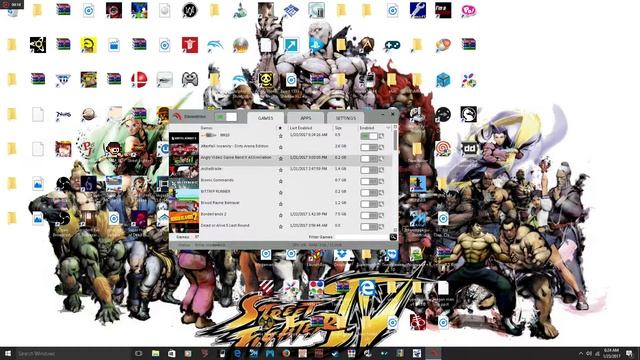This screenshot has height=360, width=640.
Task: Enable the ArcheBlade toggle
Action: 369,170
